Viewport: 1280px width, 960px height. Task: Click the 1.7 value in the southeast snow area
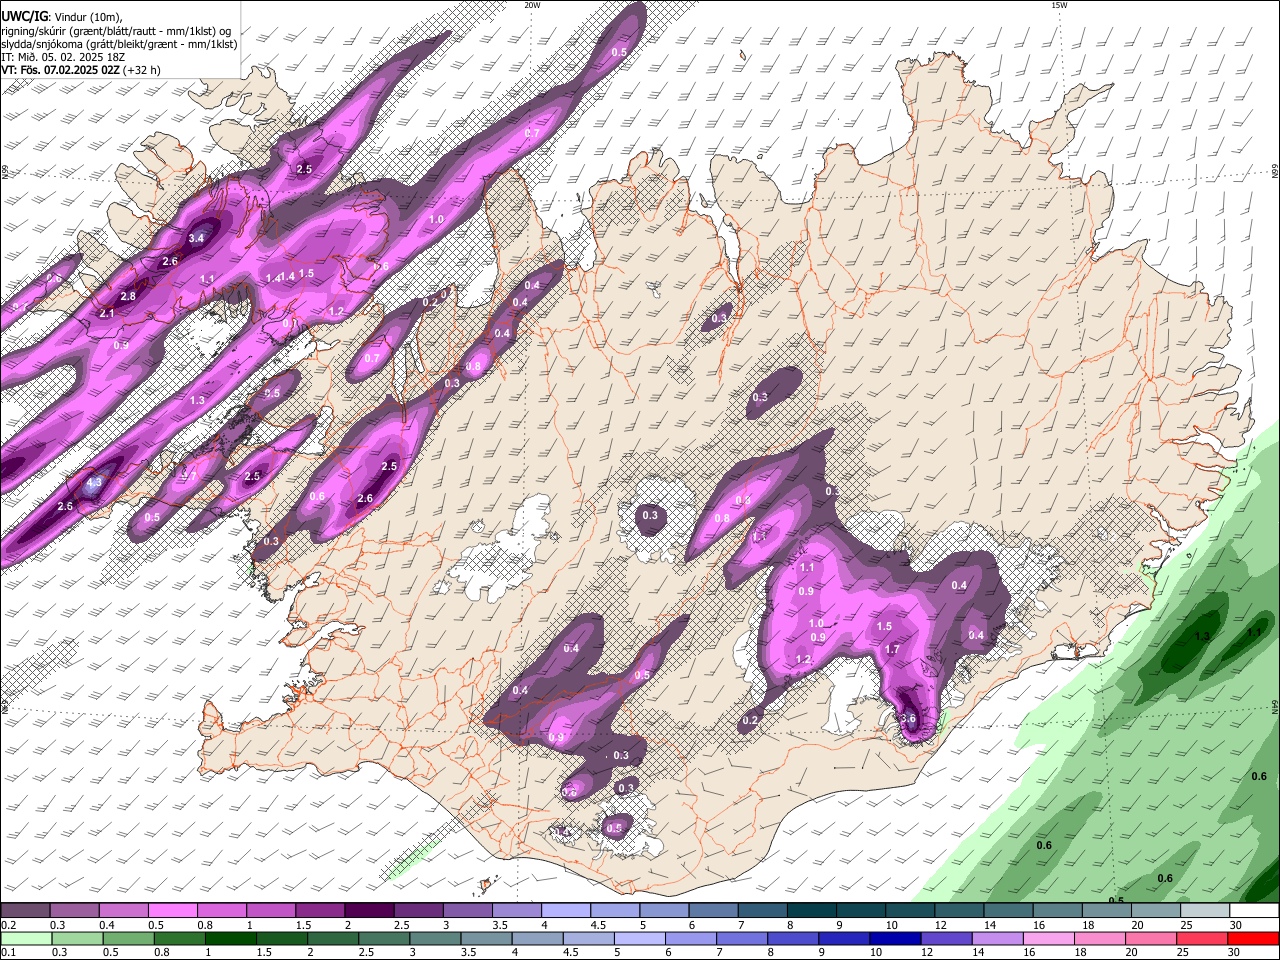pos(892,649)
